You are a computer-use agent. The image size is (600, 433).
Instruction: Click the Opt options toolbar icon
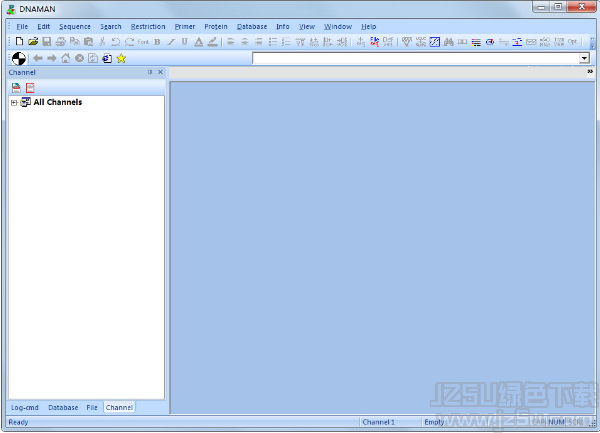point(572,42)
